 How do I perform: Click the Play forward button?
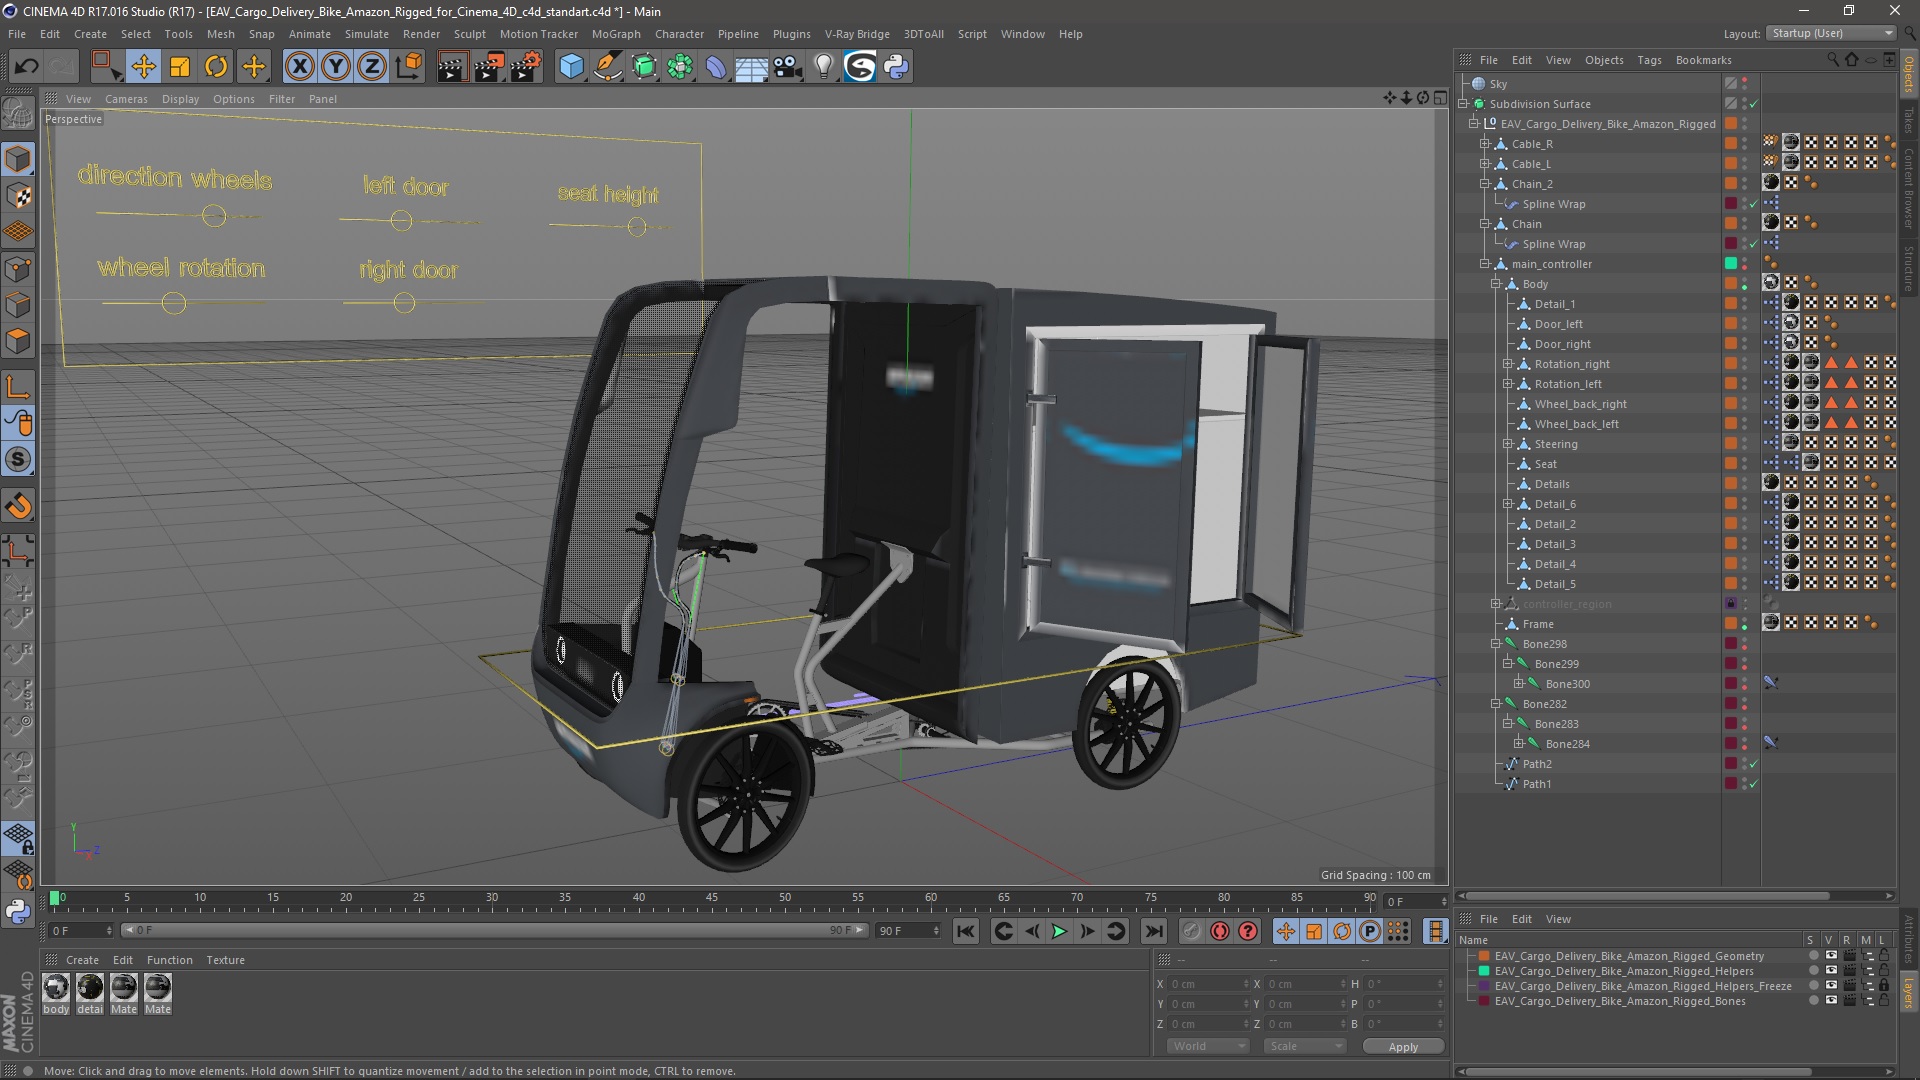(1059, 931)
